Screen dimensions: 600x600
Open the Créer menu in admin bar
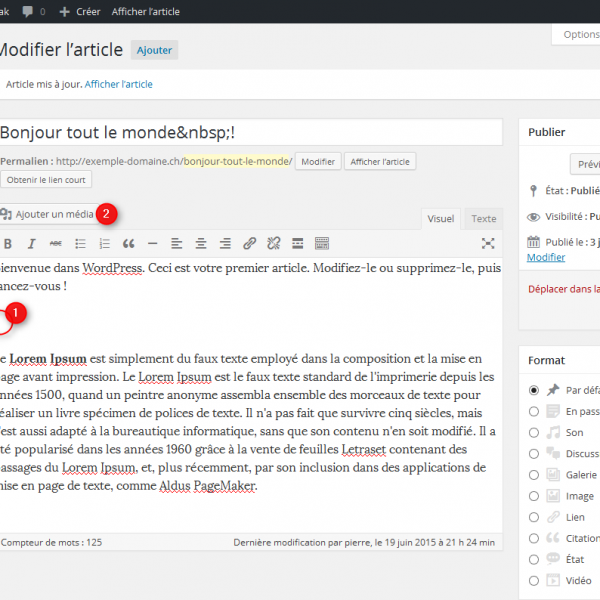[x=80, y=12]
